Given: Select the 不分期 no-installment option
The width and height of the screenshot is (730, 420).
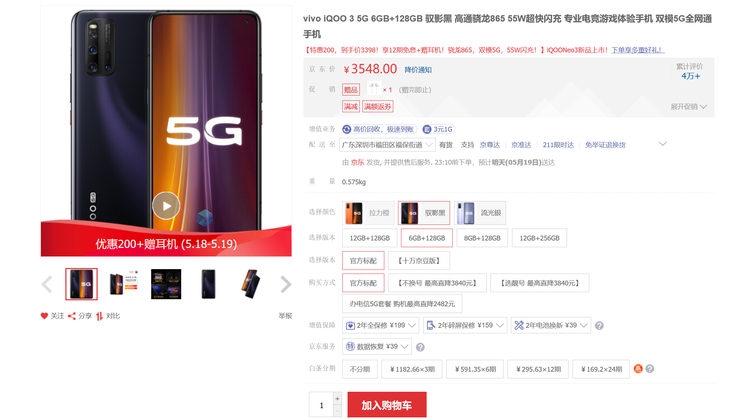Looking at the screenshot, I should coord(359,369).
